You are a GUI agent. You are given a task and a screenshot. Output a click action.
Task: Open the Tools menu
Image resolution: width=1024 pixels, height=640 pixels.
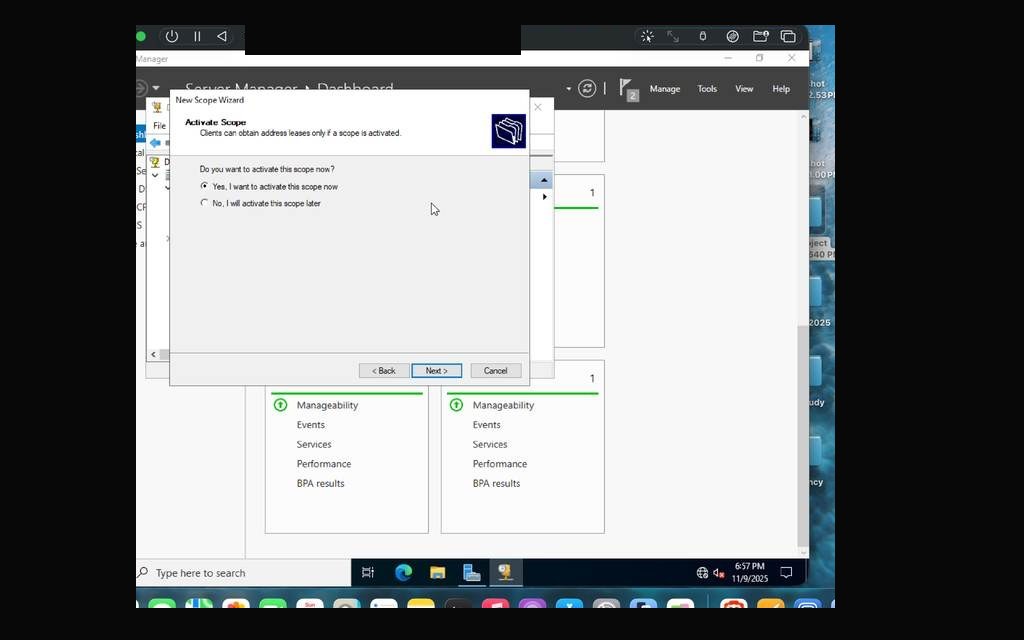(707, 89)
